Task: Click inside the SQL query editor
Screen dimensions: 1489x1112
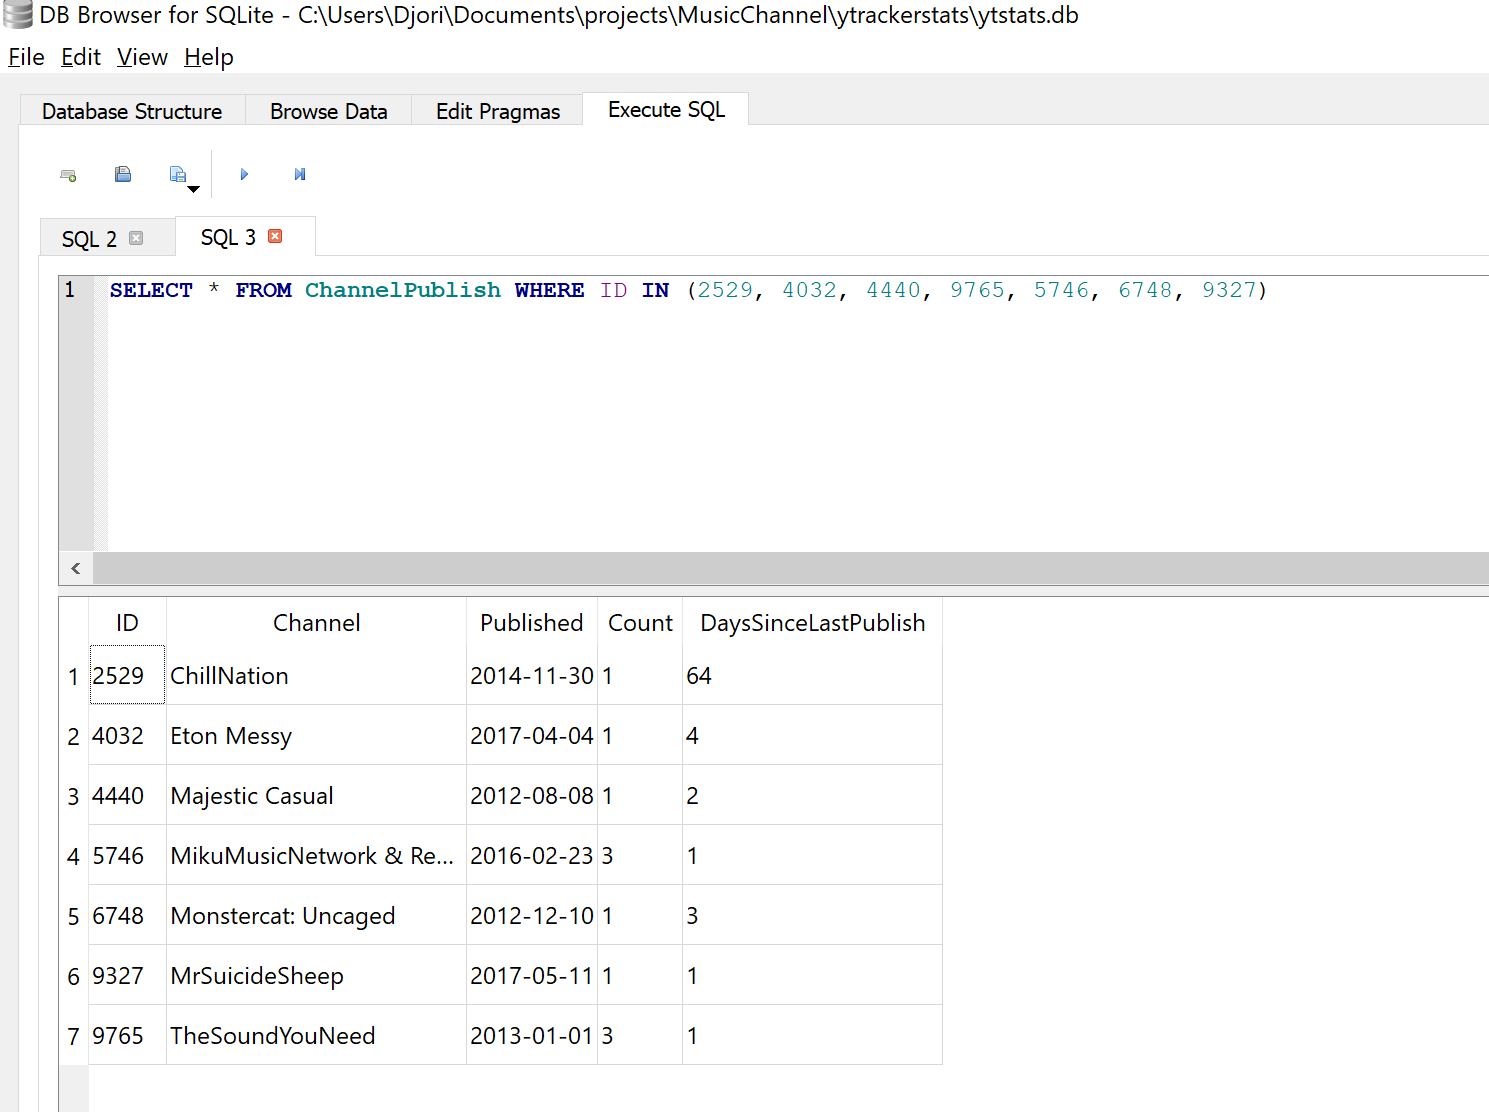Action: pos(797,414)
